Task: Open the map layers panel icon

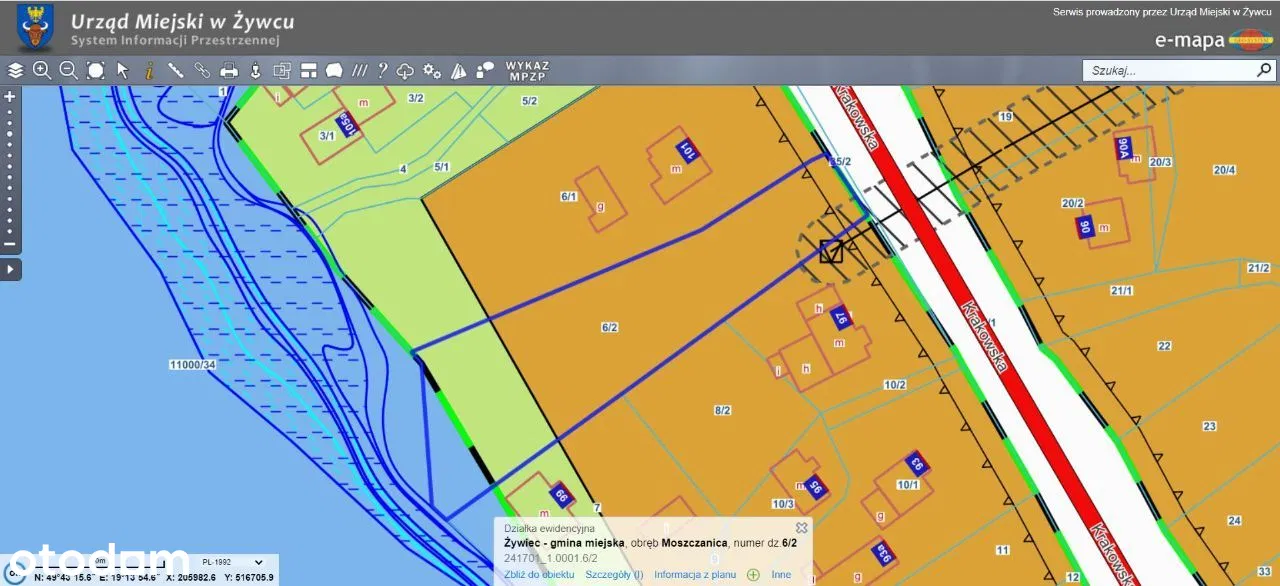Action: coord(15,70)
